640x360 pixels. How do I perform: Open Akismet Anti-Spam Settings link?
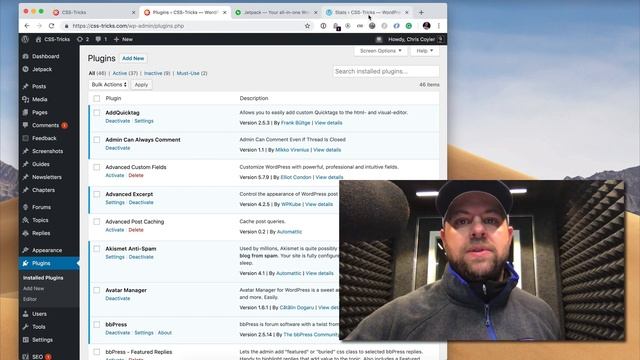(115, 257)
